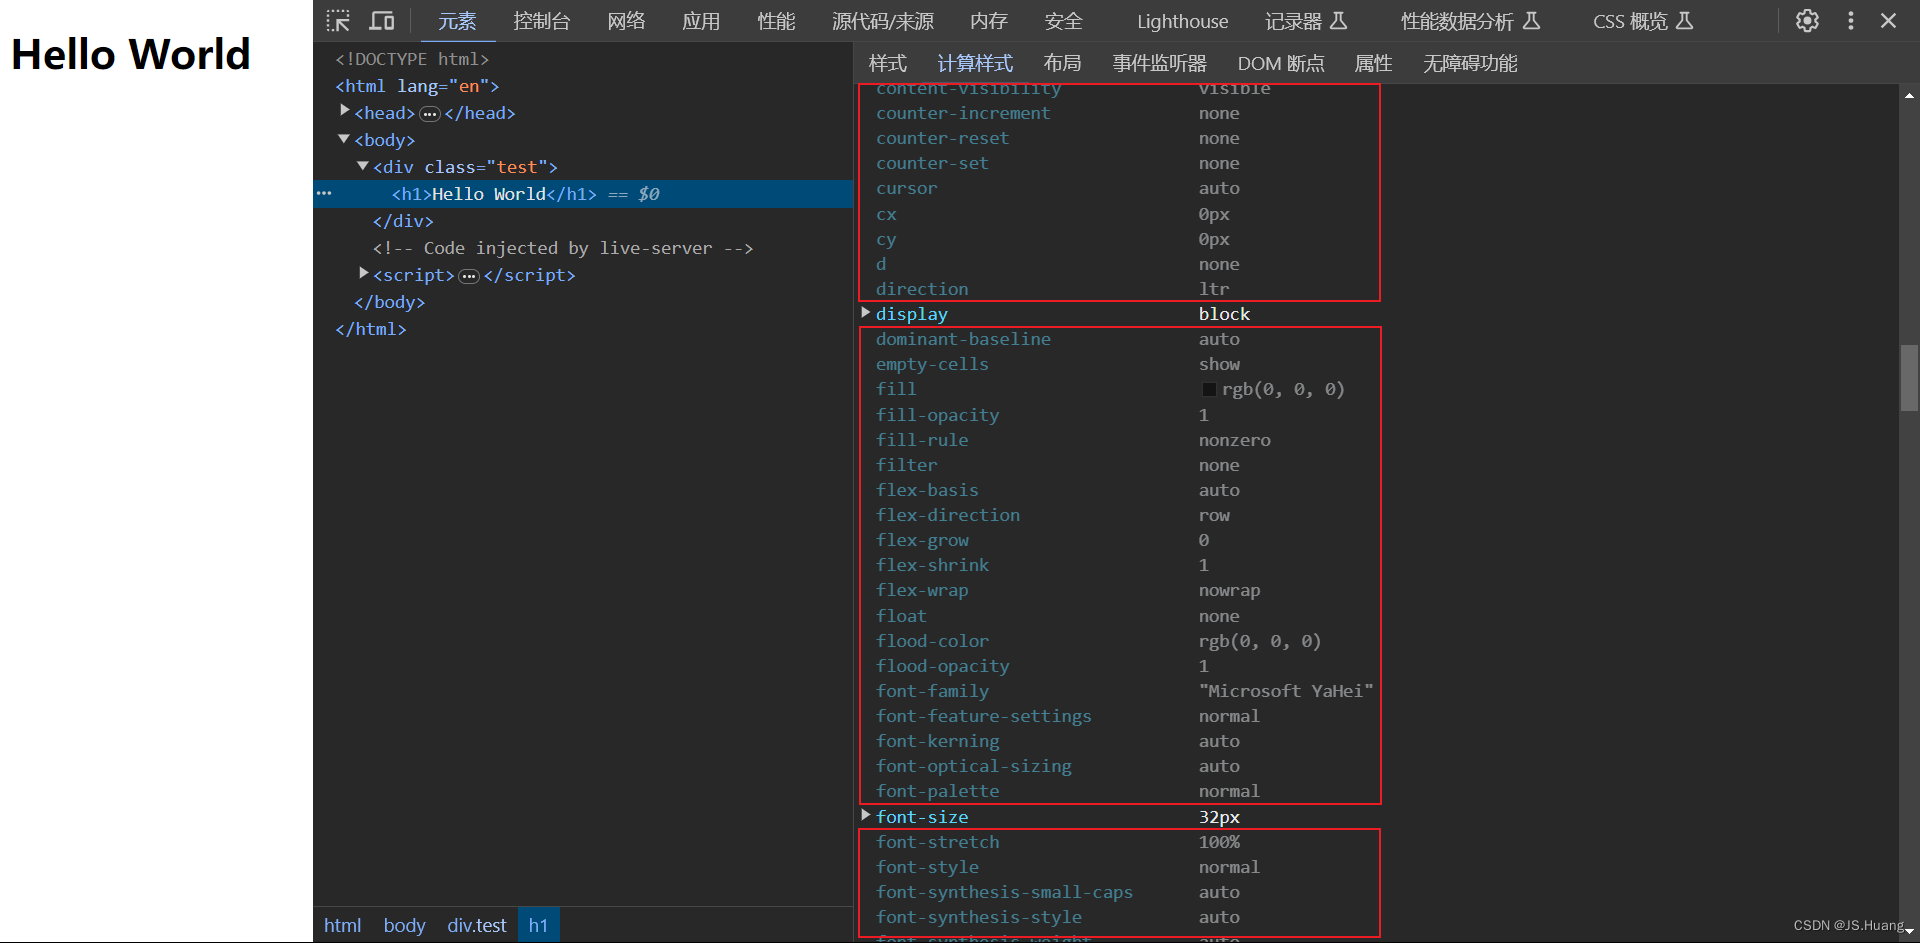
Task: Open the 网络 tab
Action: click(x=627, y=21)
